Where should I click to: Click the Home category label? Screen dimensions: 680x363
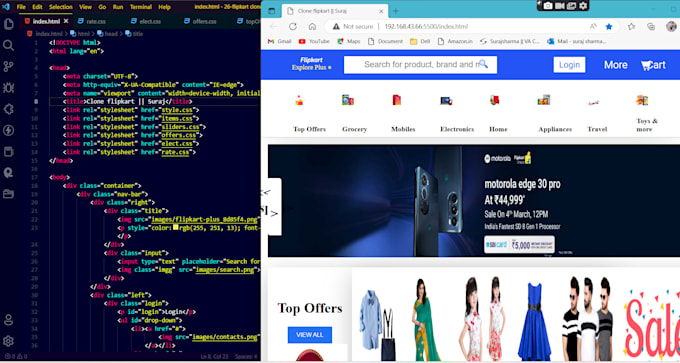498,129
